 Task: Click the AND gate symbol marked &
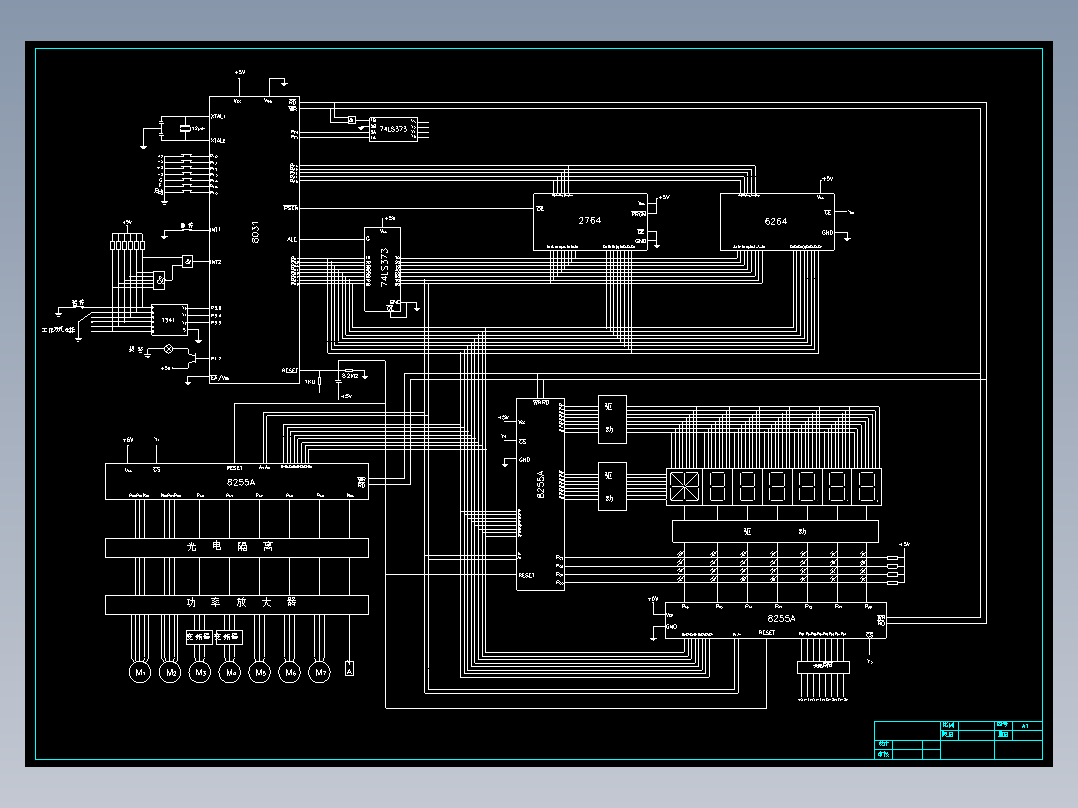(x=160, y=280)
